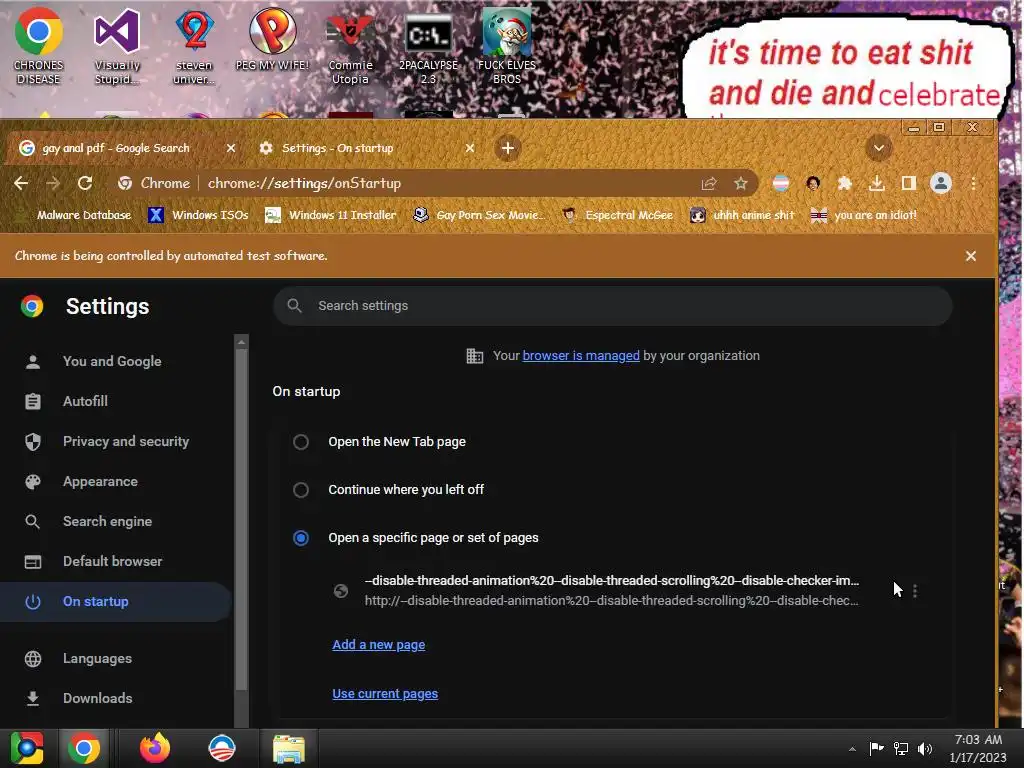Open the uhhh anime shit bookmark
1024x768 pixels.
coord(743,215)
